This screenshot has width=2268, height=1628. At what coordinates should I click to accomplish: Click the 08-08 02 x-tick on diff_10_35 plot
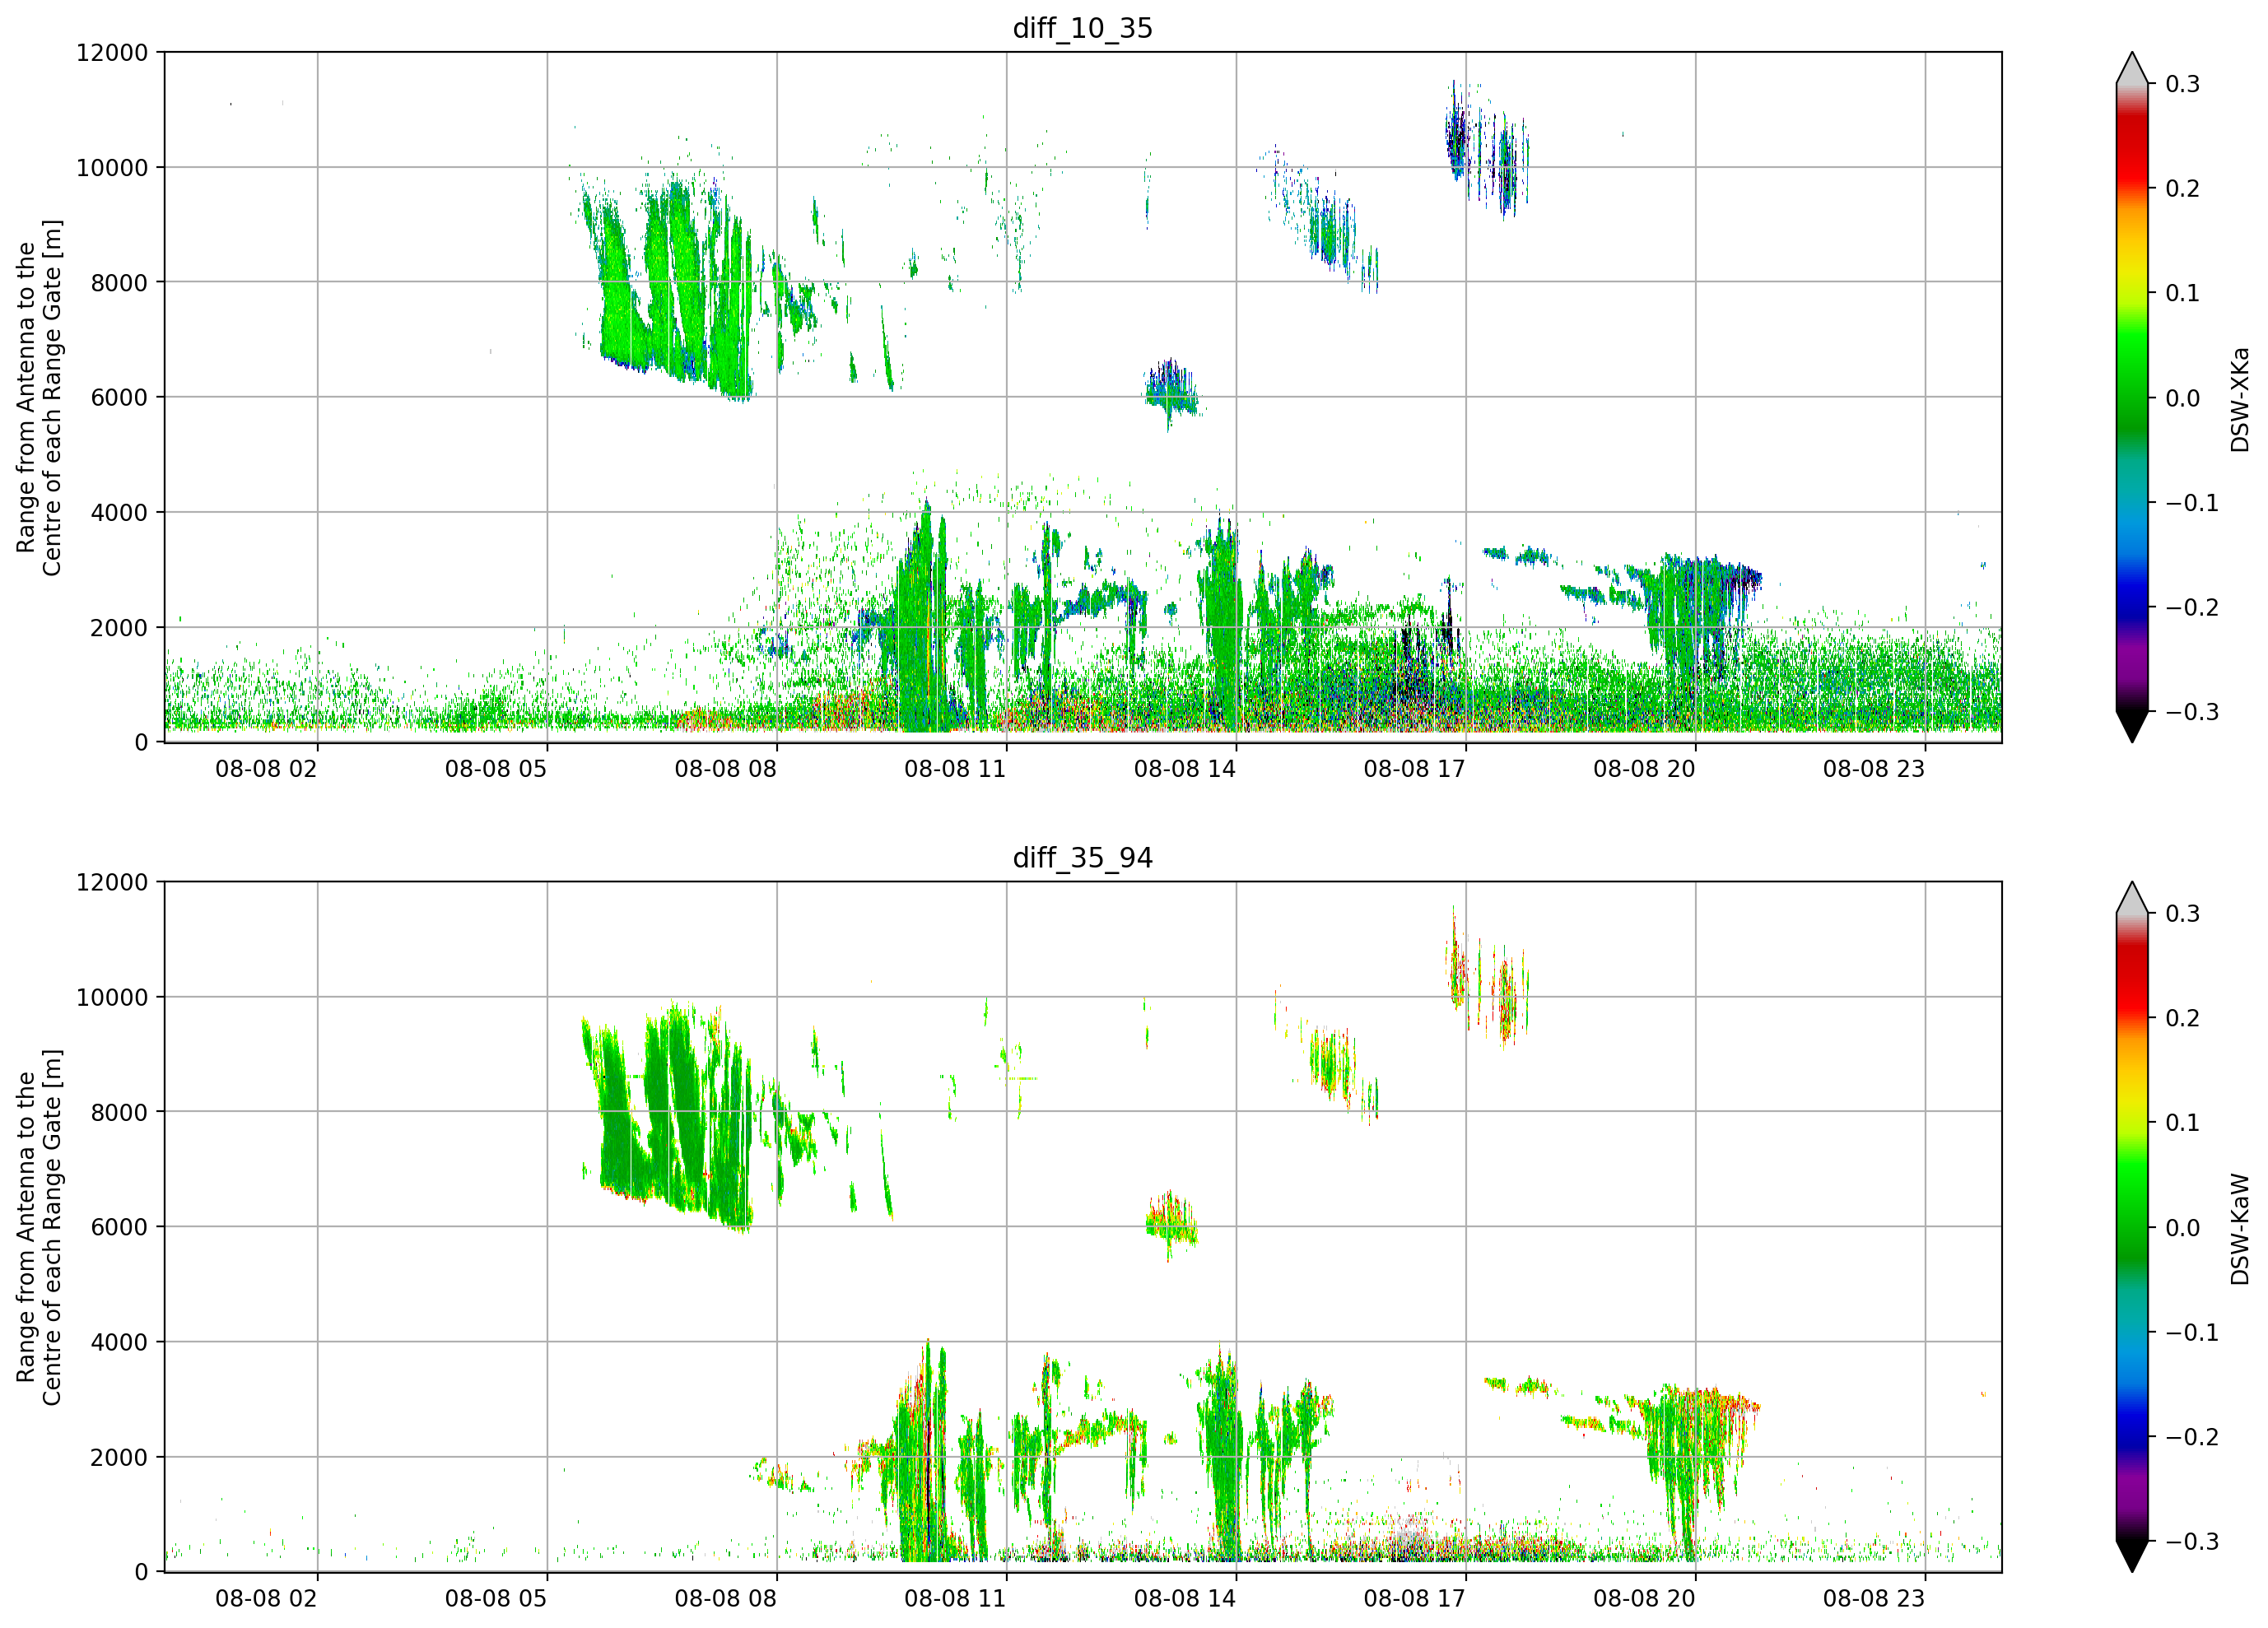(x=266, y=769)
